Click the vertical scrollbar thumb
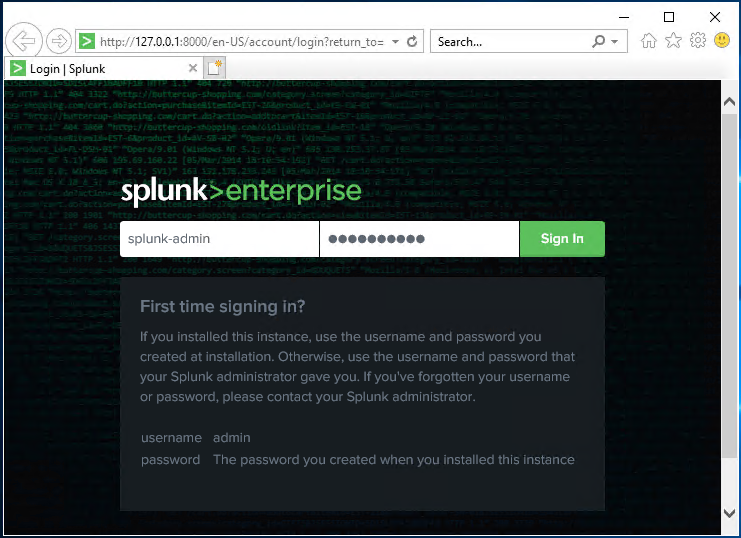Screen dimensions: 741x538 point(729,285)
